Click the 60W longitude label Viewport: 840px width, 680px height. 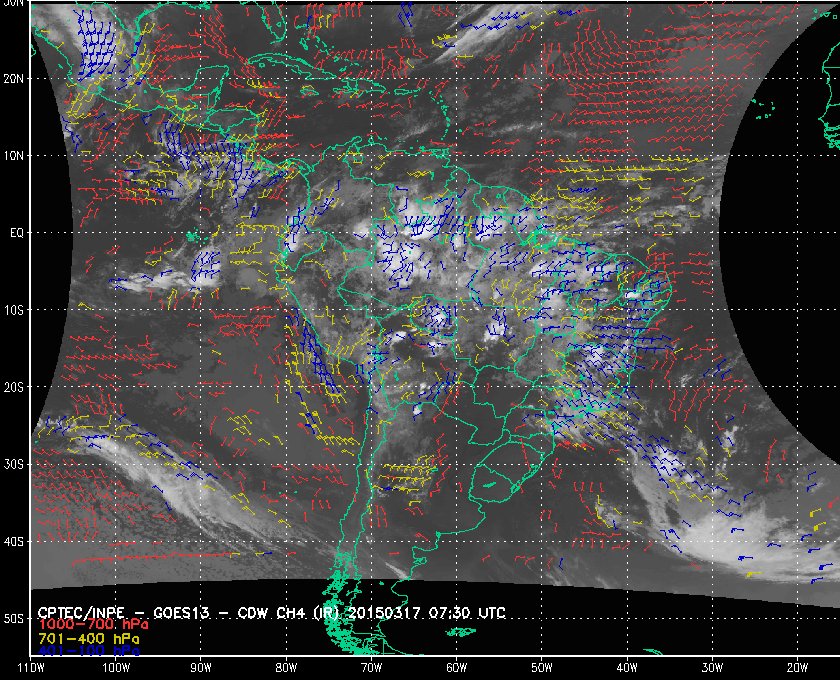point(456,668)
